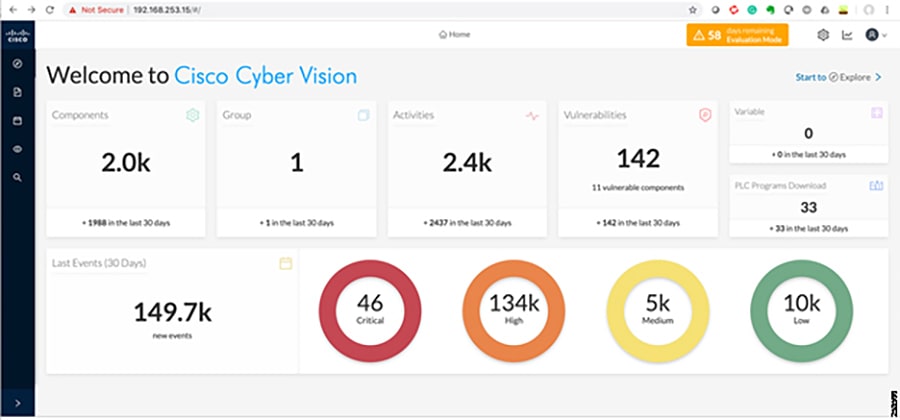Image resolution: width=900 pixels, height=420 pixels.
Task: Click 149.7k new events number
Action: (x=173, y=313)
